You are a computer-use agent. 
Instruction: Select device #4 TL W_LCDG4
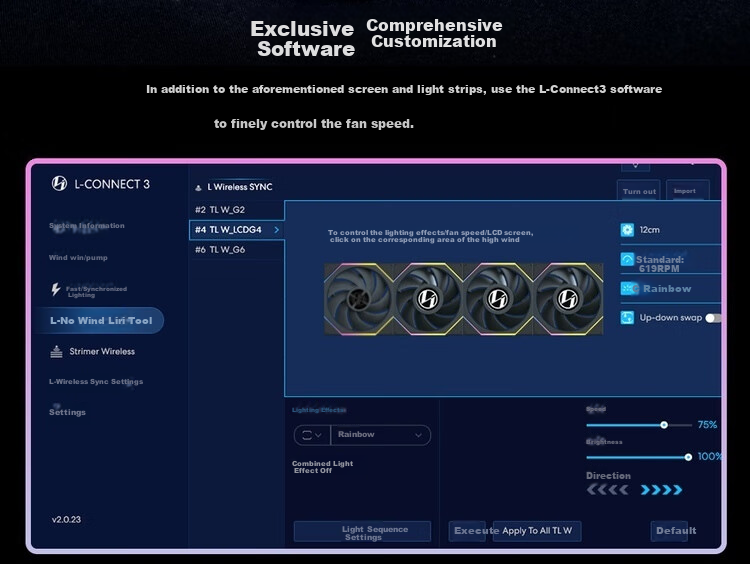click(x=236, y=230)
